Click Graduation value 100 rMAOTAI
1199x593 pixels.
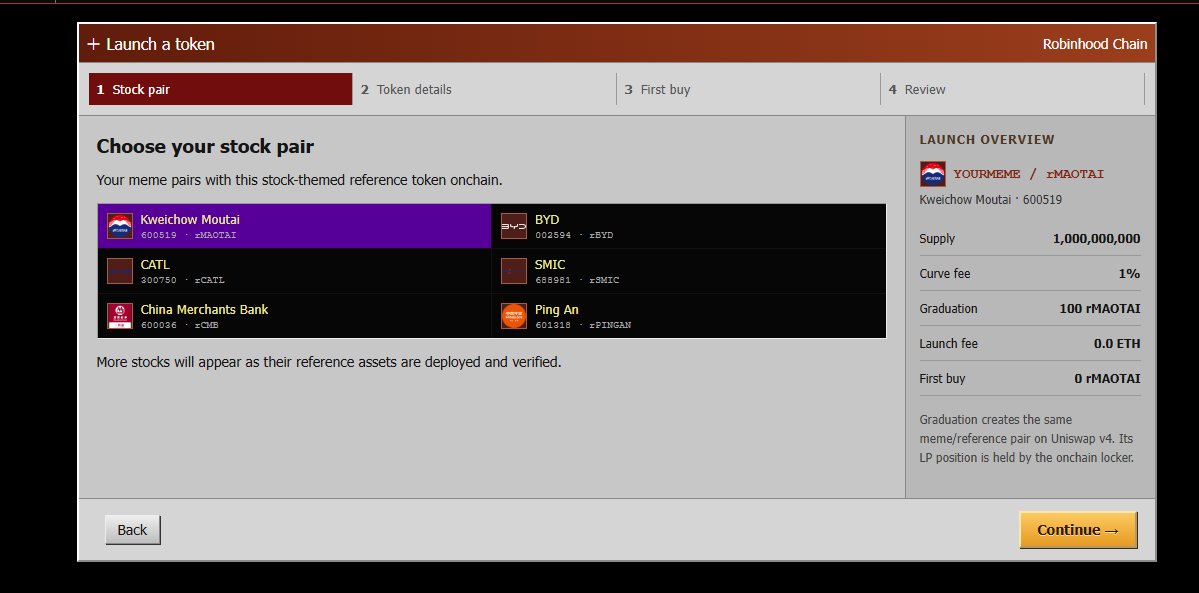[1100, 309]
